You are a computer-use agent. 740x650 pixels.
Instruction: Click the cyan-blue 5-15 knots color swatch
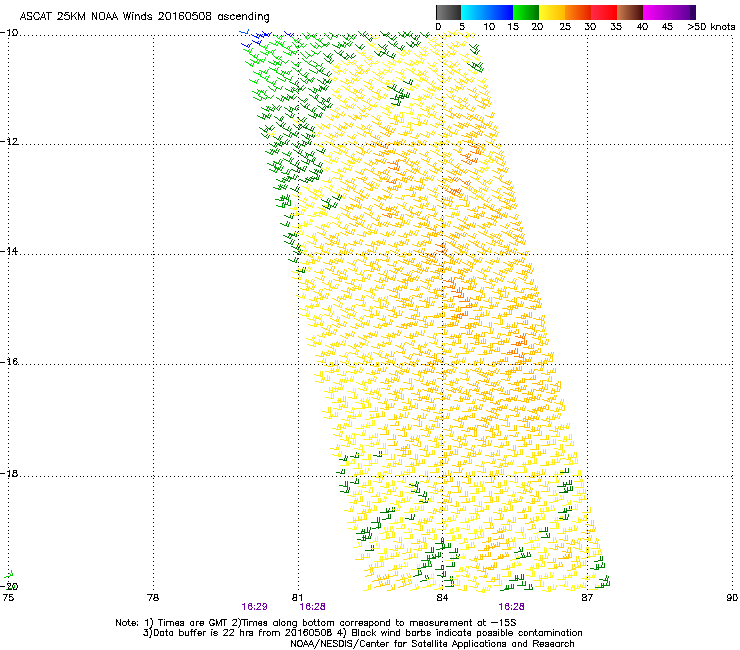tap(487, 12)
